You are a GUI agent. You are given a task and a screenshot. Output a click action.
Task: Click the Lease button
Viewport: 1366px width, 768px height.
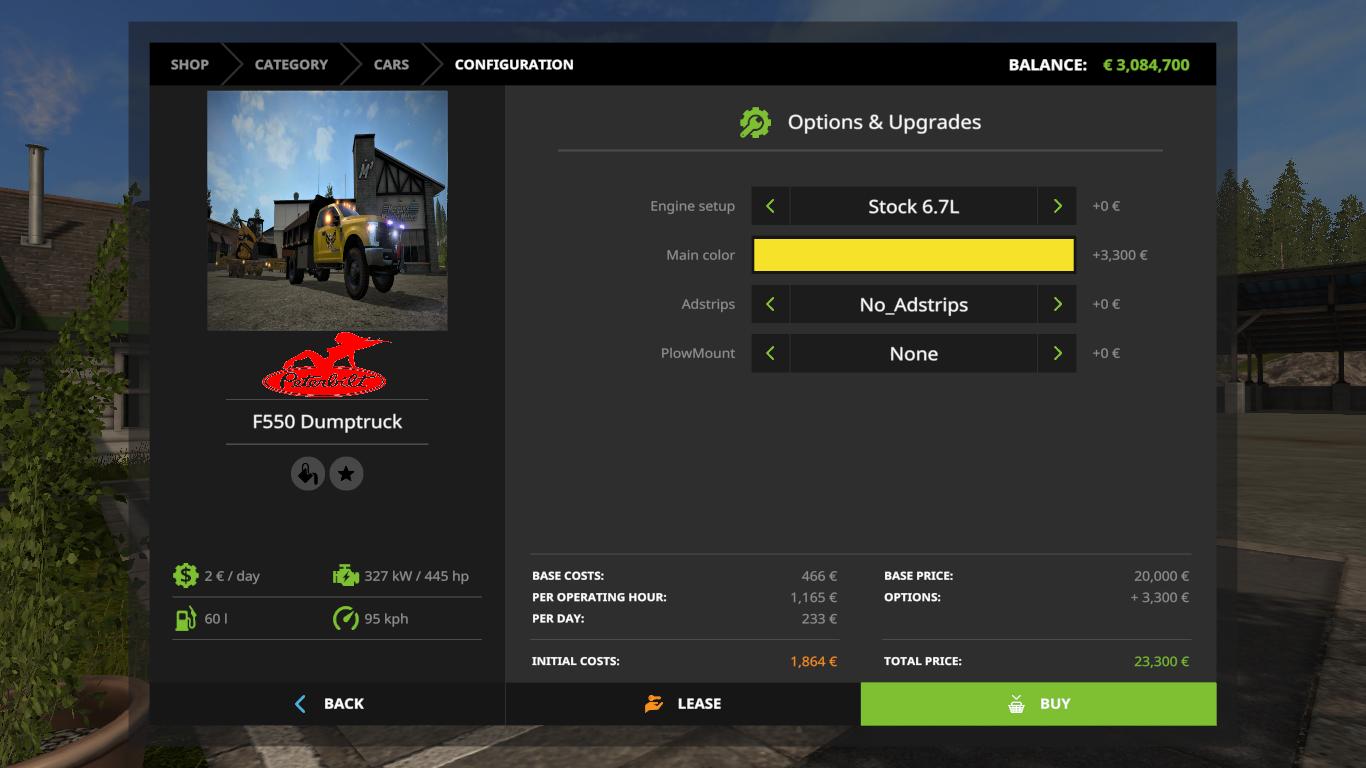[683, 704]
